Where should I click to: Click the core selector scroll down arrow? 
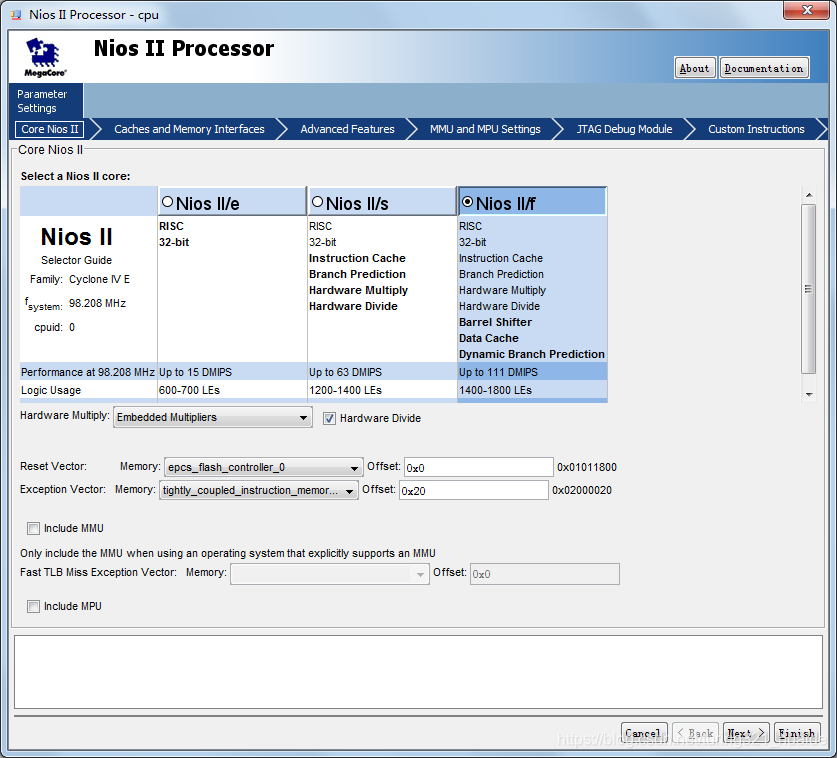tap(809, 394)
